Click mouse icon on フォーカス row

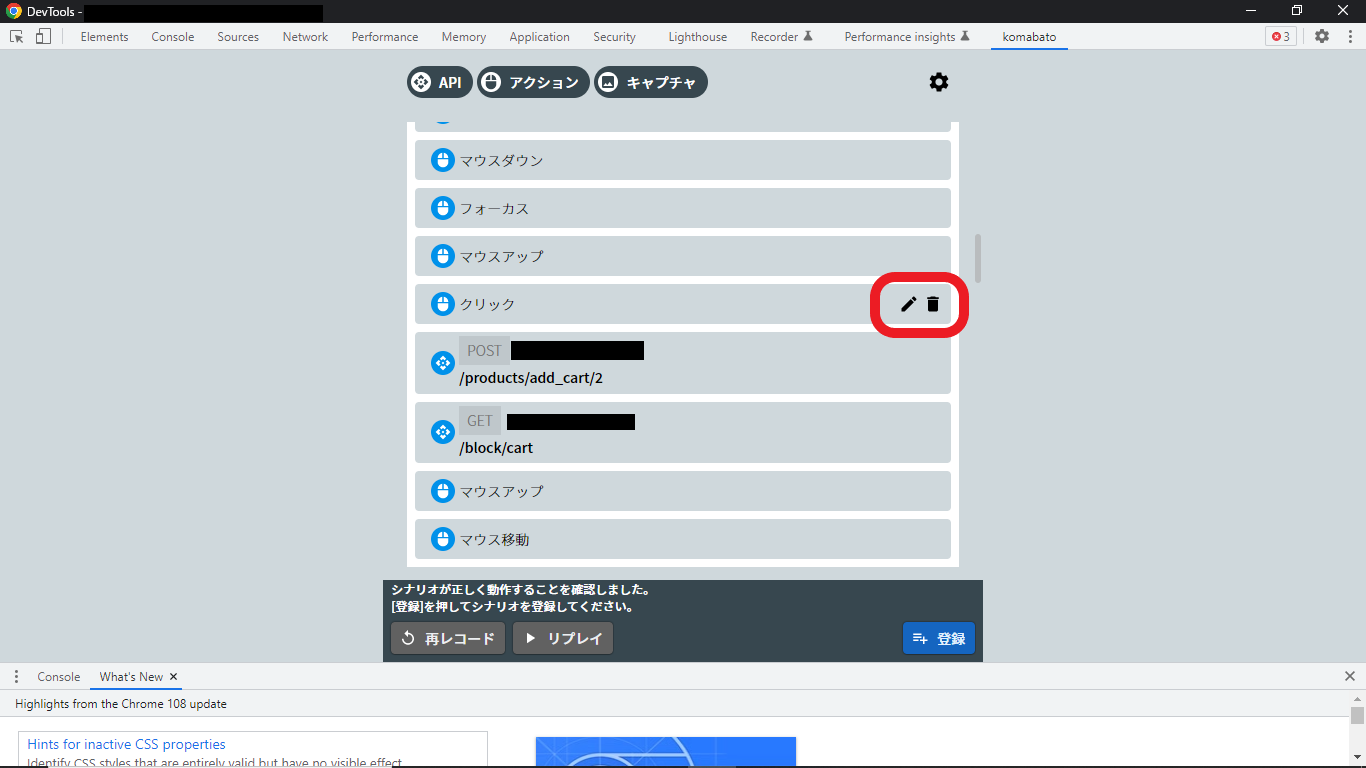click(442, 208)
